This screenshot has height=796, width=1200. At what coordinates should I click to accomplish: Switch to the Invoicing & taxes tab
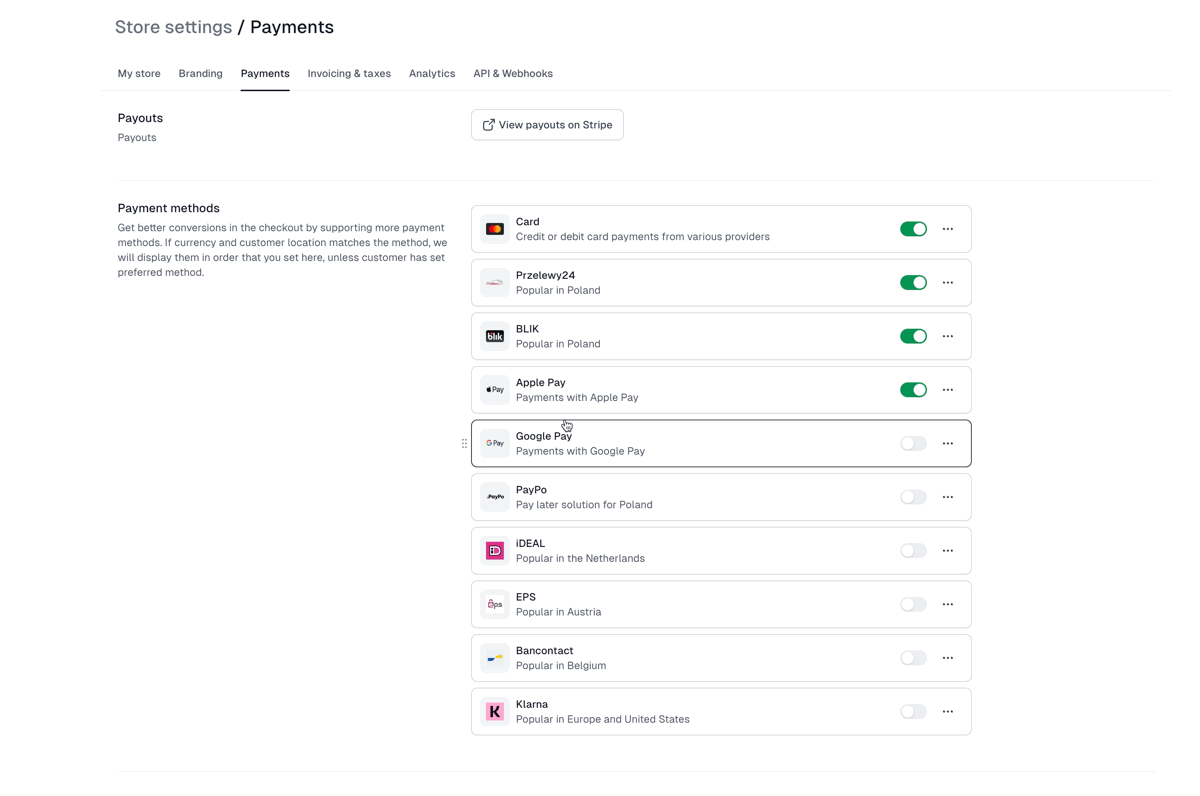349,74
